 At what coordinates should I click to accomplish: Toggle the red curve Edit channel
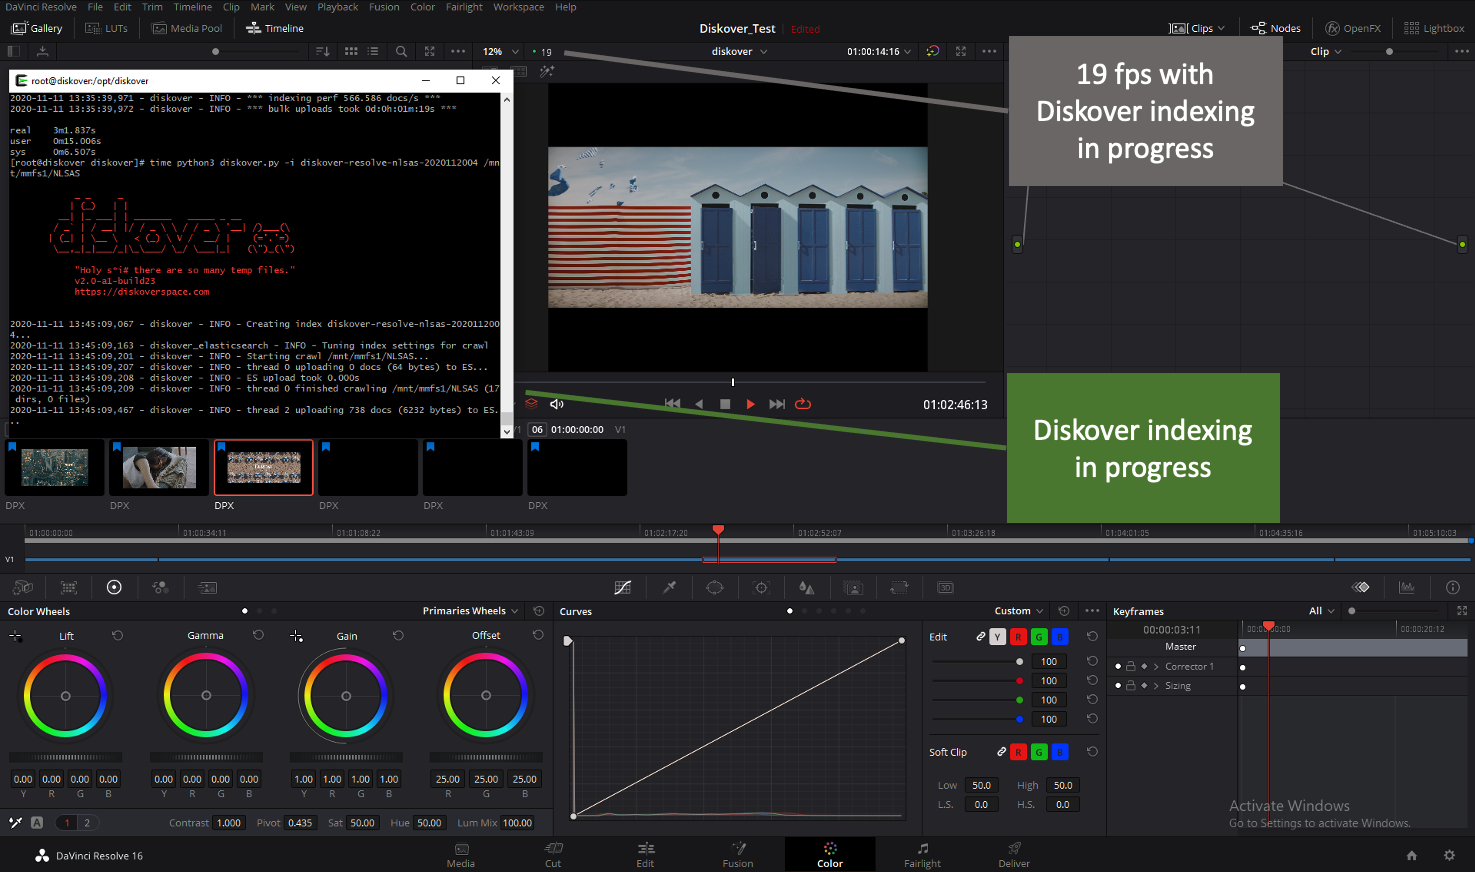[1018, 637]
